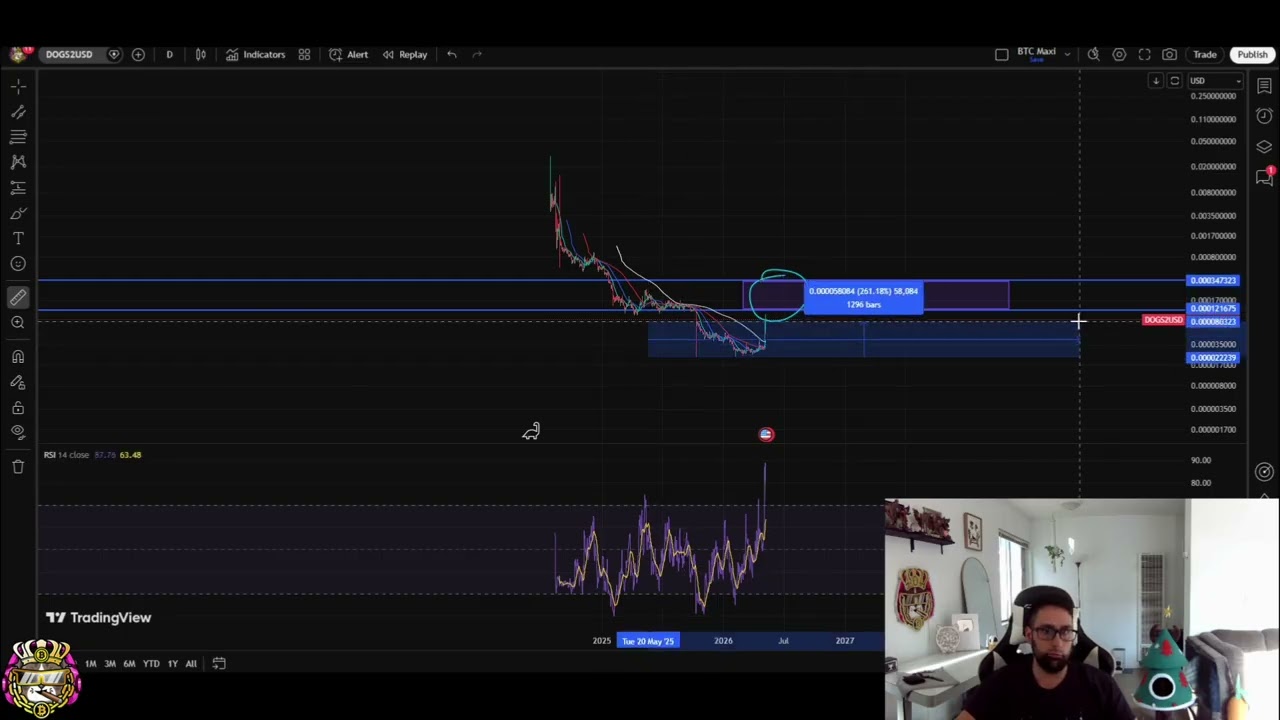Toggle hide all drawings eye
1280x720 pixels.
tap(18, 432)
